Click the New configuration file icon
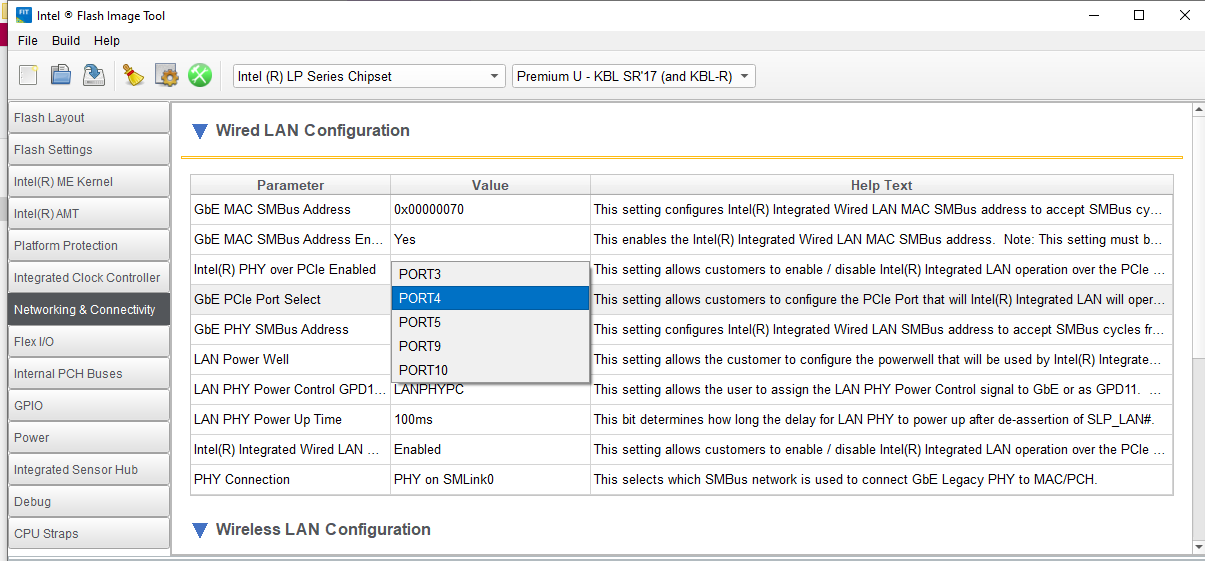Image resolution: width=1205 pixels, height=561 pixels. pyautogui.click(x=28, y=75)
